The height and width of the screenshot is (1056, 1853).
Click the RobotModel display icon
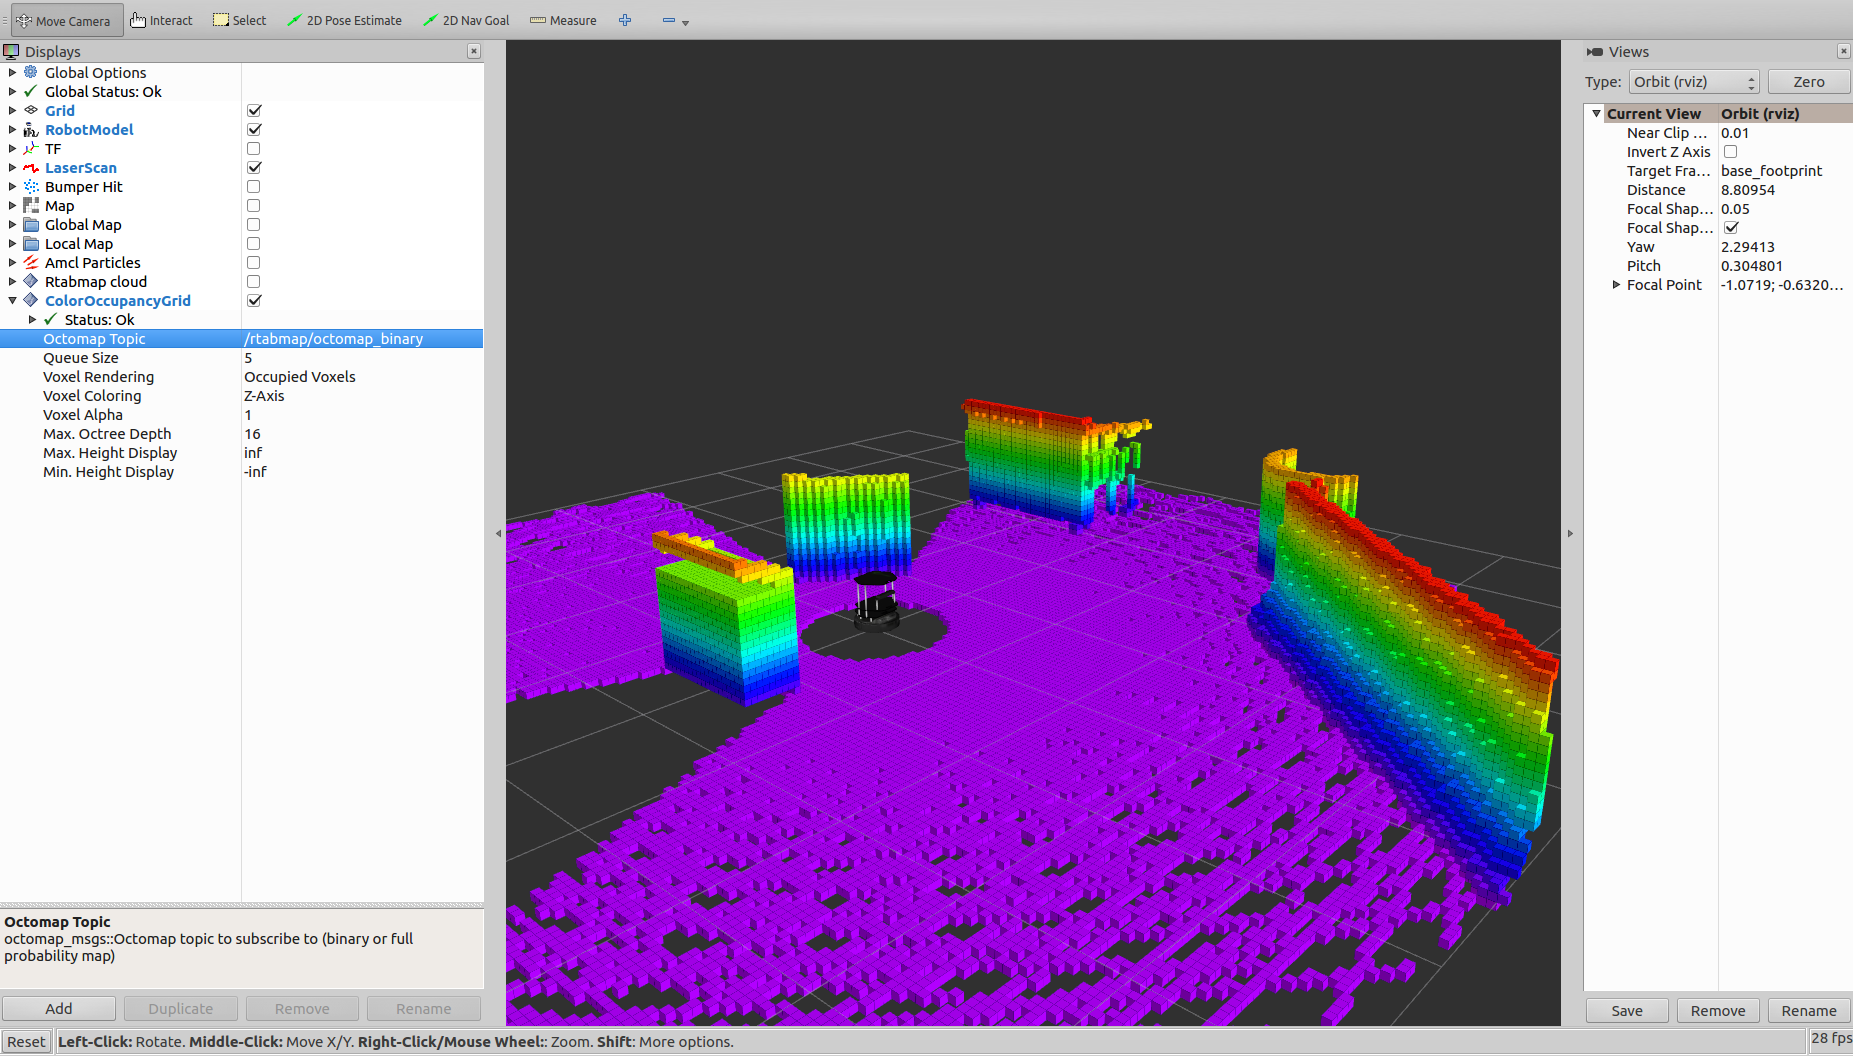[x=31, y=129]
